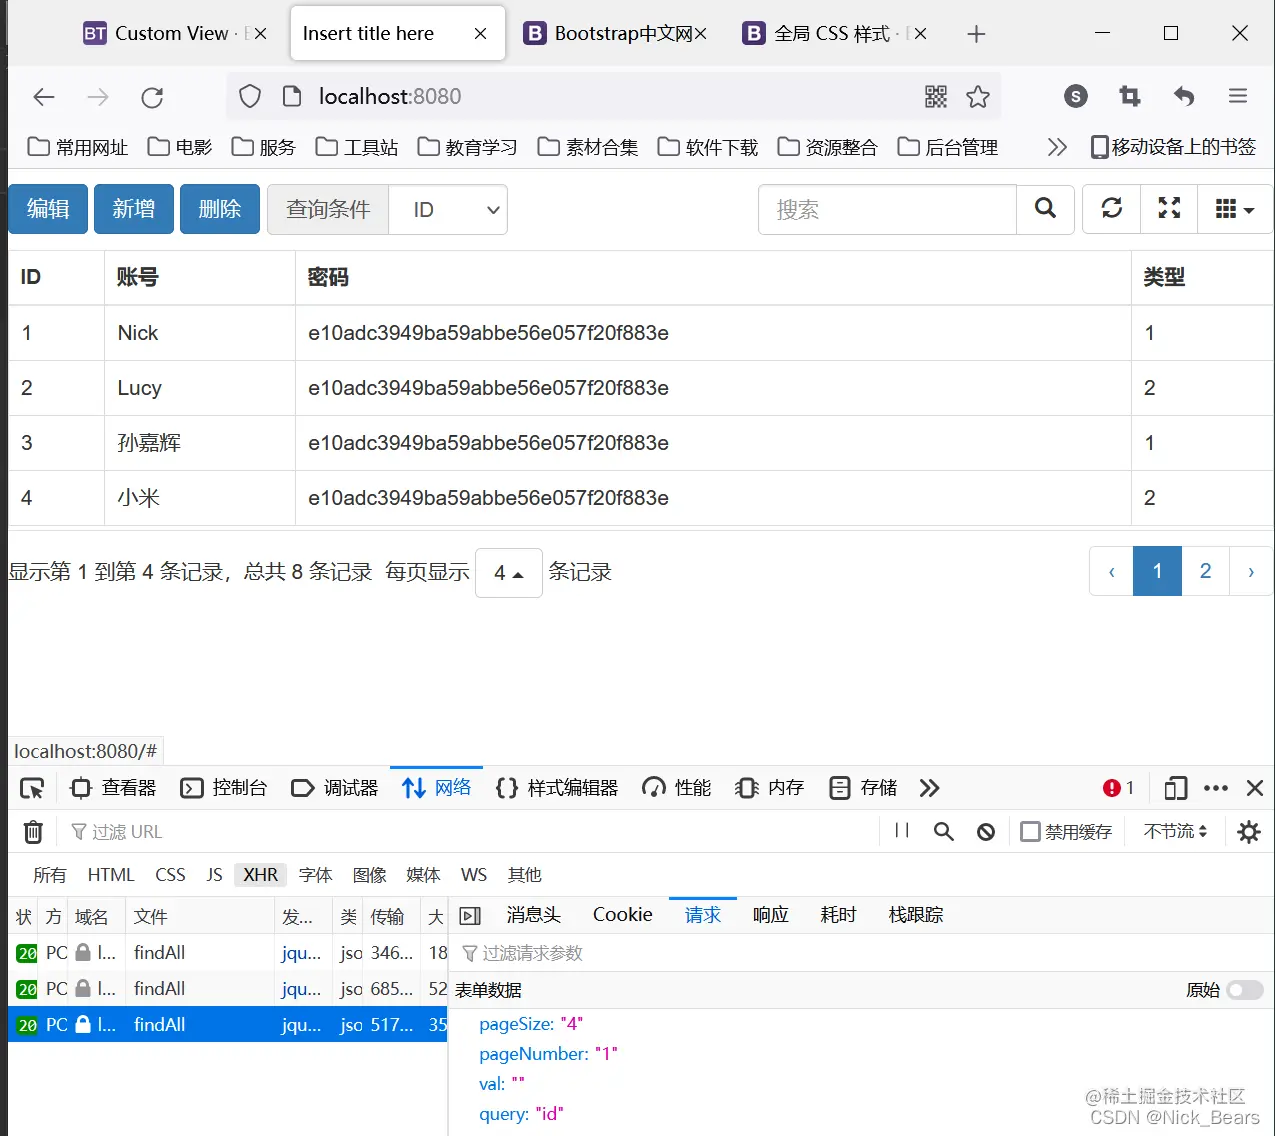Image resolution: width=1275 pixels, height=1136 pixels.
Task: Open the 查看器 inspector tab
Action: (x=114, y=788)
